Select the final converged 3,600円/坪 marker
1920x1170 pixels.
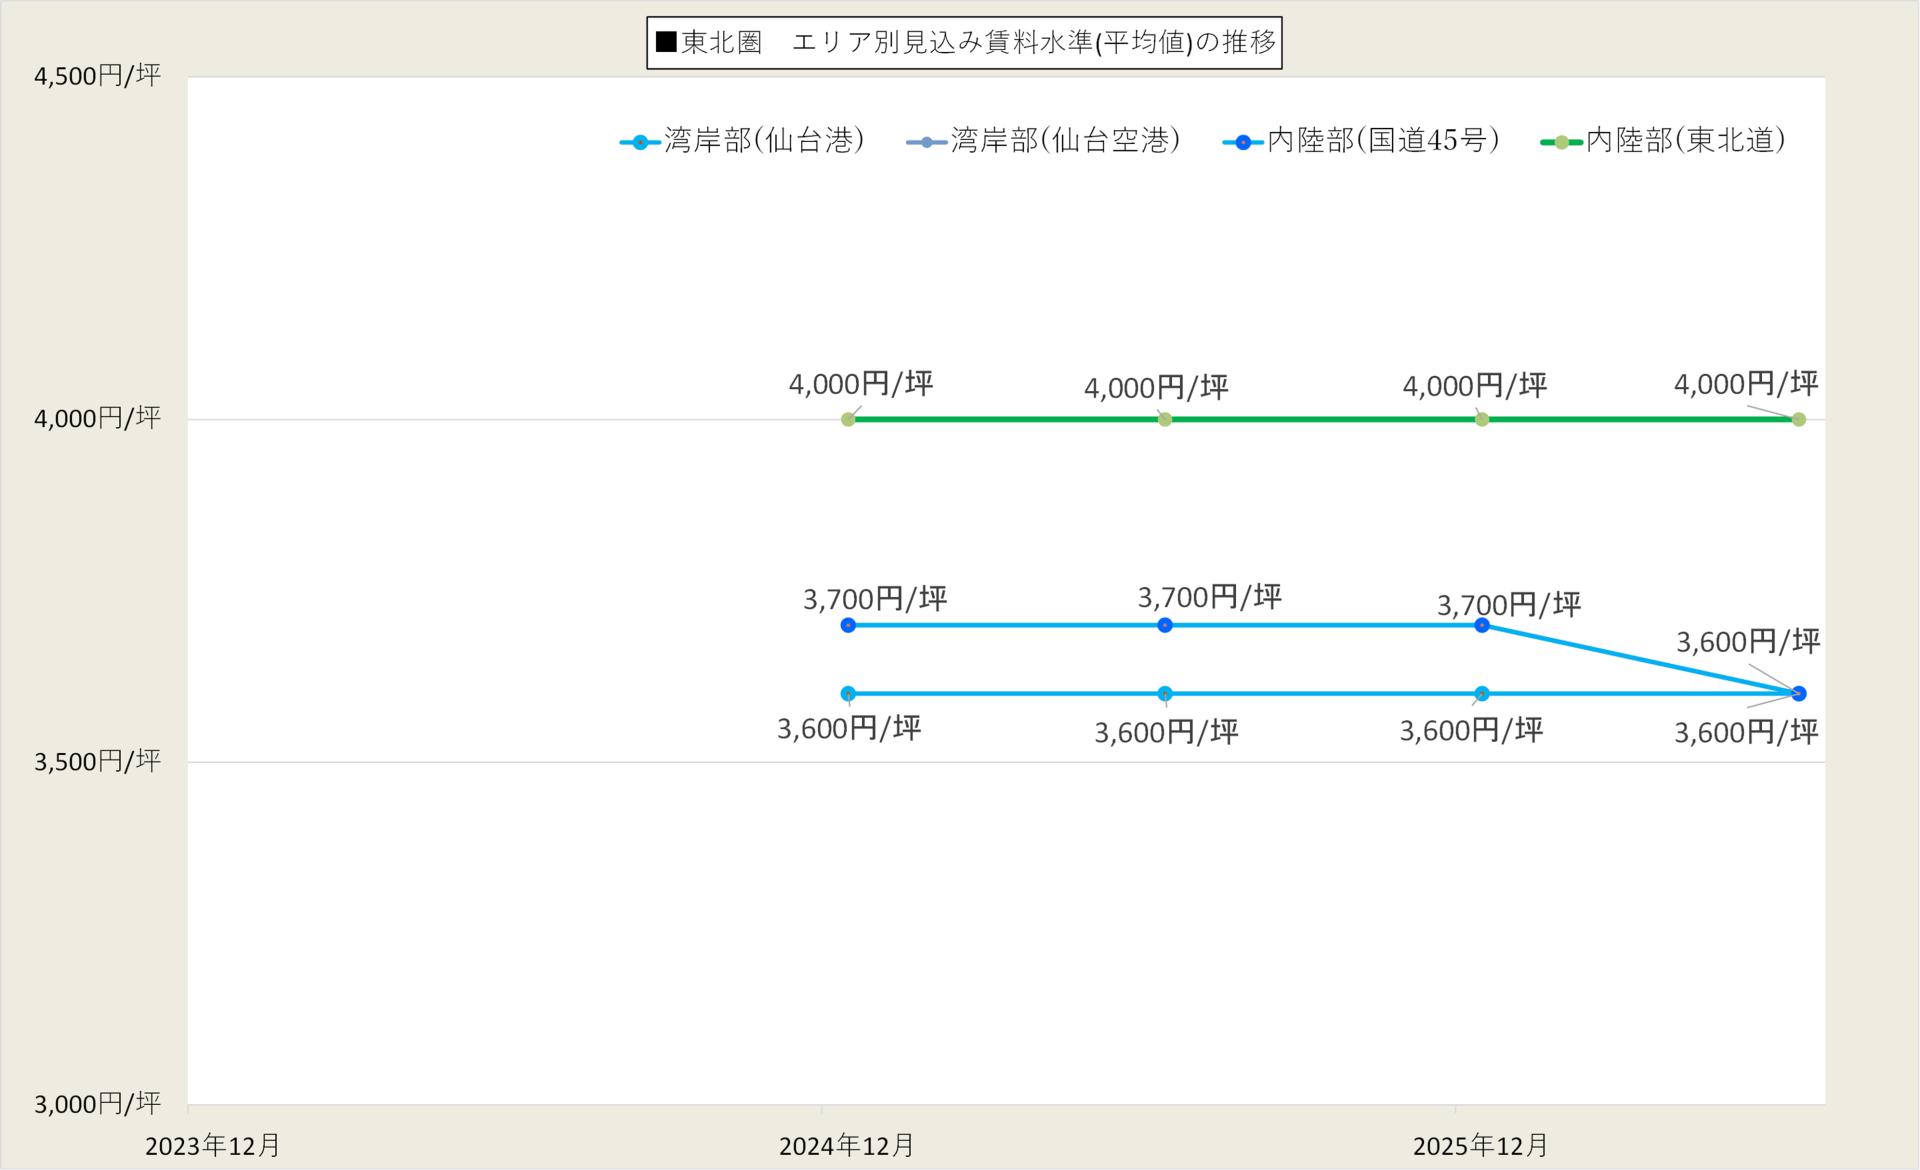(1799, 693)
